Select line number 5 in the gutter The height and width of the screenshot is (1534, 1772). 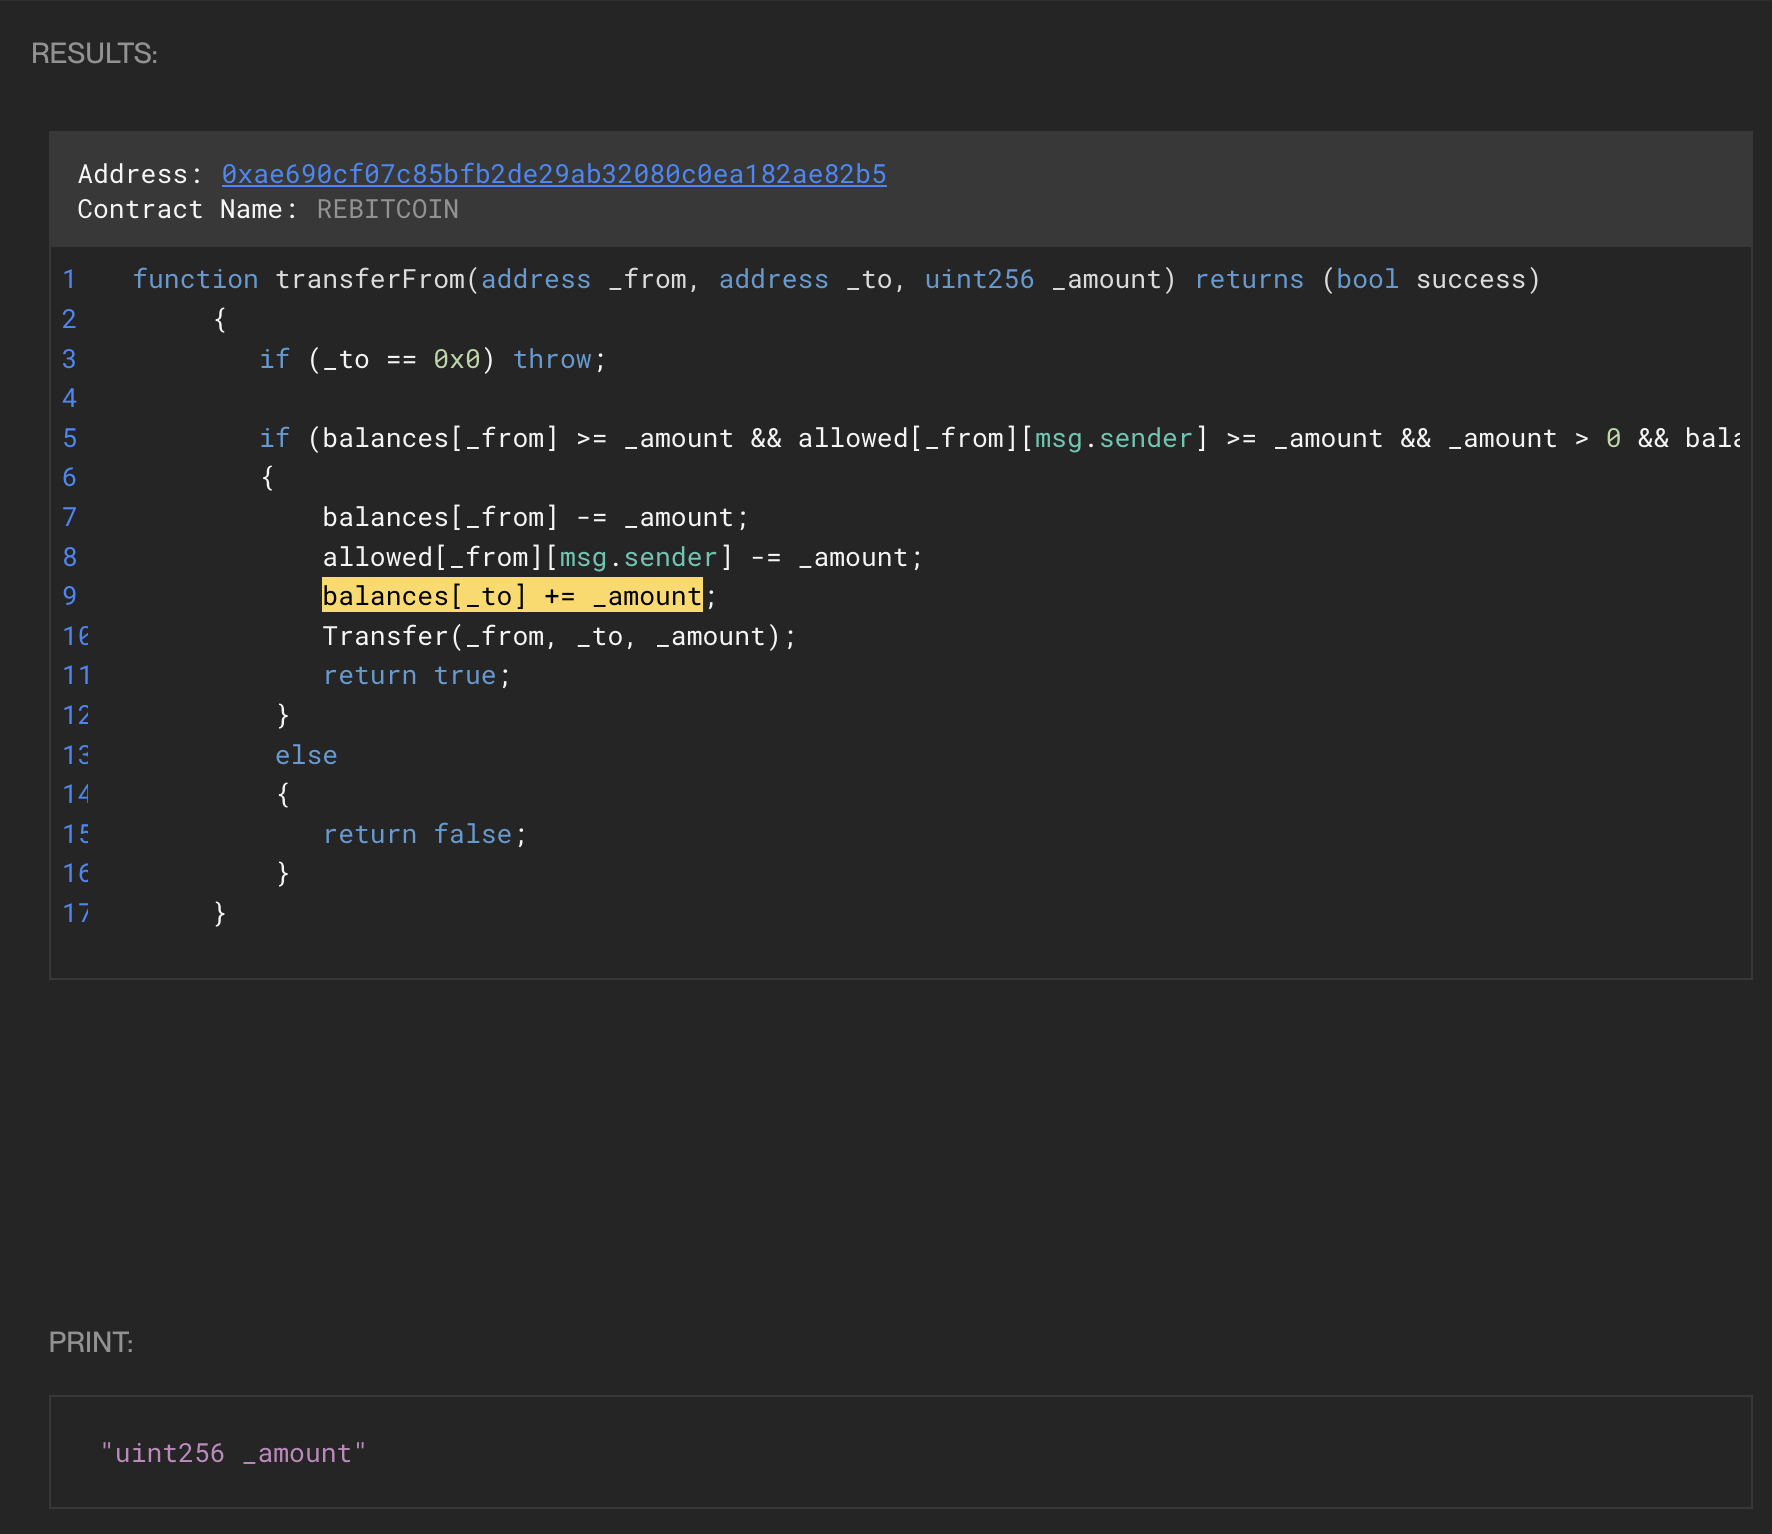(x=69, y=438)
